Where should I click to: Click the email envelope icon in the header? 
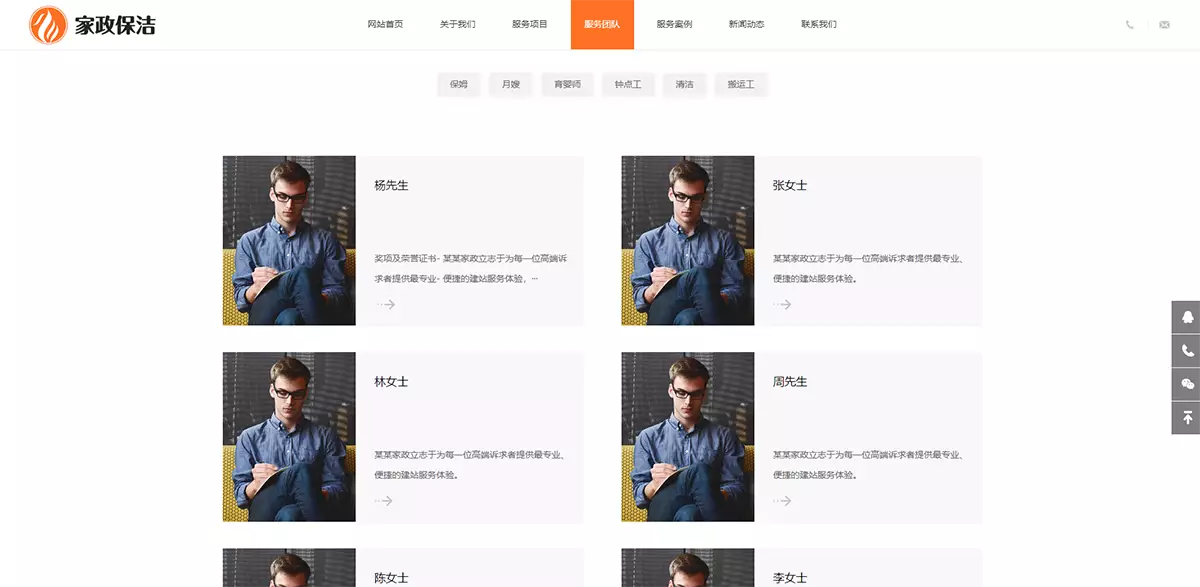[x=1163, y=24]
